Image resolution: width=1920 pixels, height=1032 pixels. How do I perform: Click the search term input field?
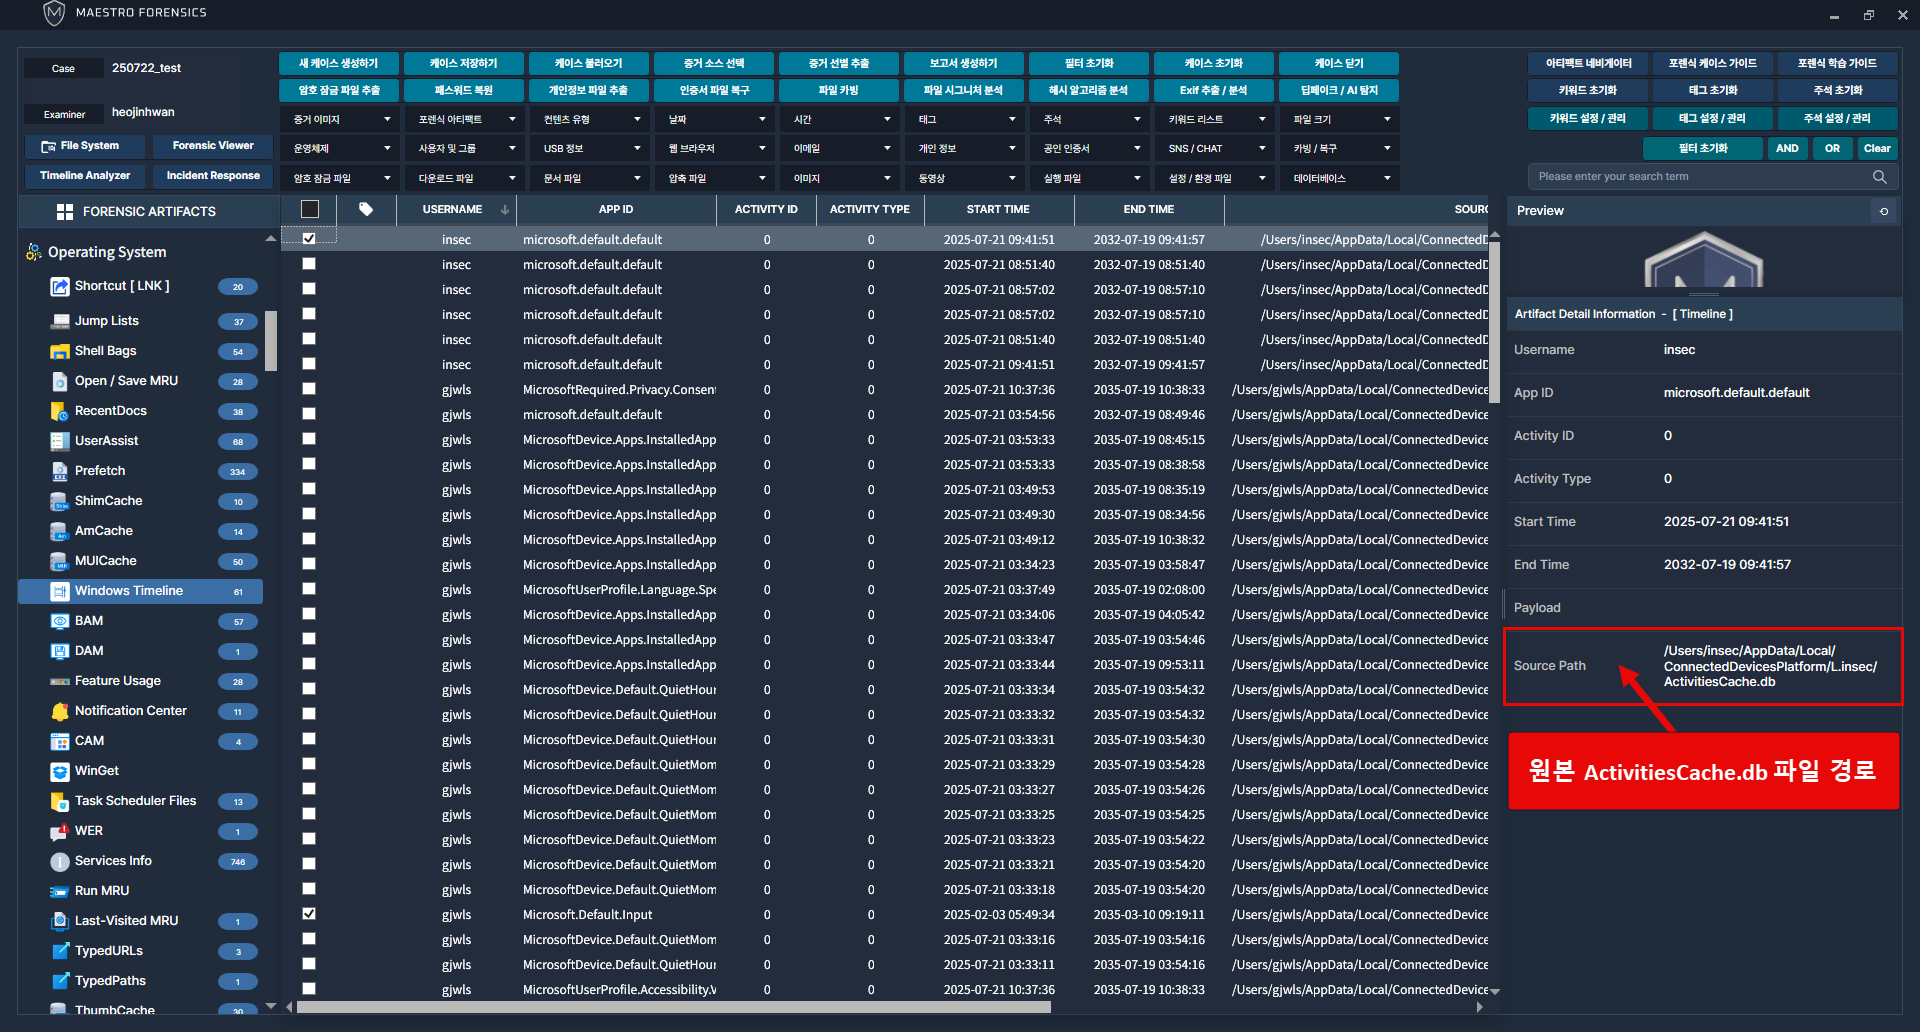pyautogui.click(x=1700, y=177)
